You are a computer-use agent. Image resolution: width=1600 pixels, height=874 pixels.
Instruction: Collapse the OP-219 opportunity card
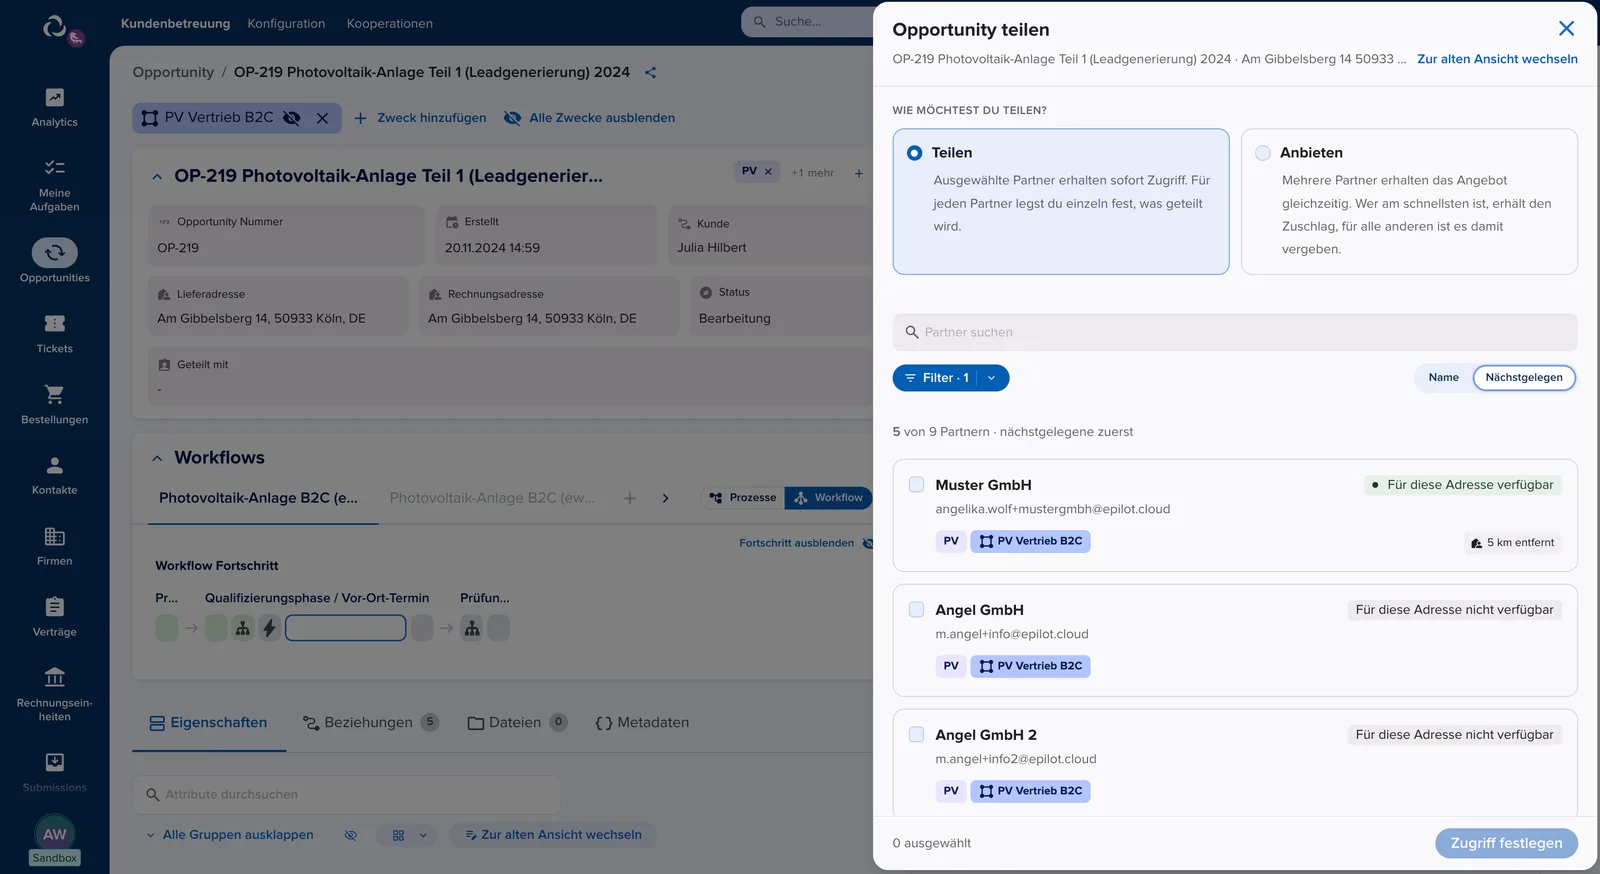[x=157, y=177]
